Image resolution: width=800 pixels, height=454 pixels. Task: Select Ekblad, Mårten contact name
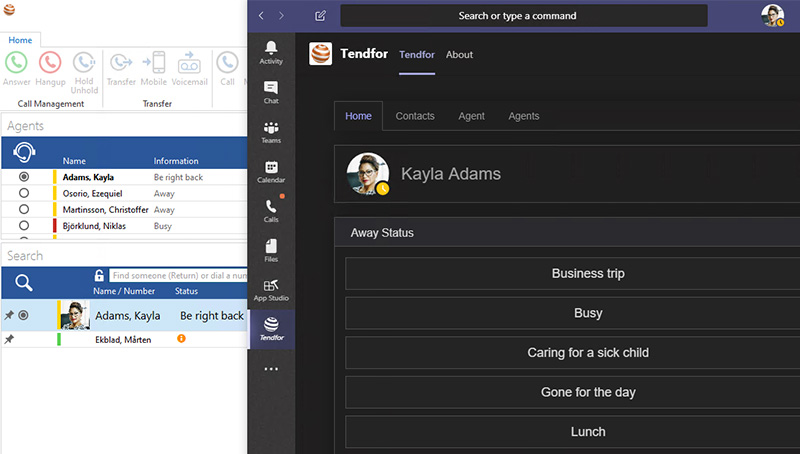(123, 340)
